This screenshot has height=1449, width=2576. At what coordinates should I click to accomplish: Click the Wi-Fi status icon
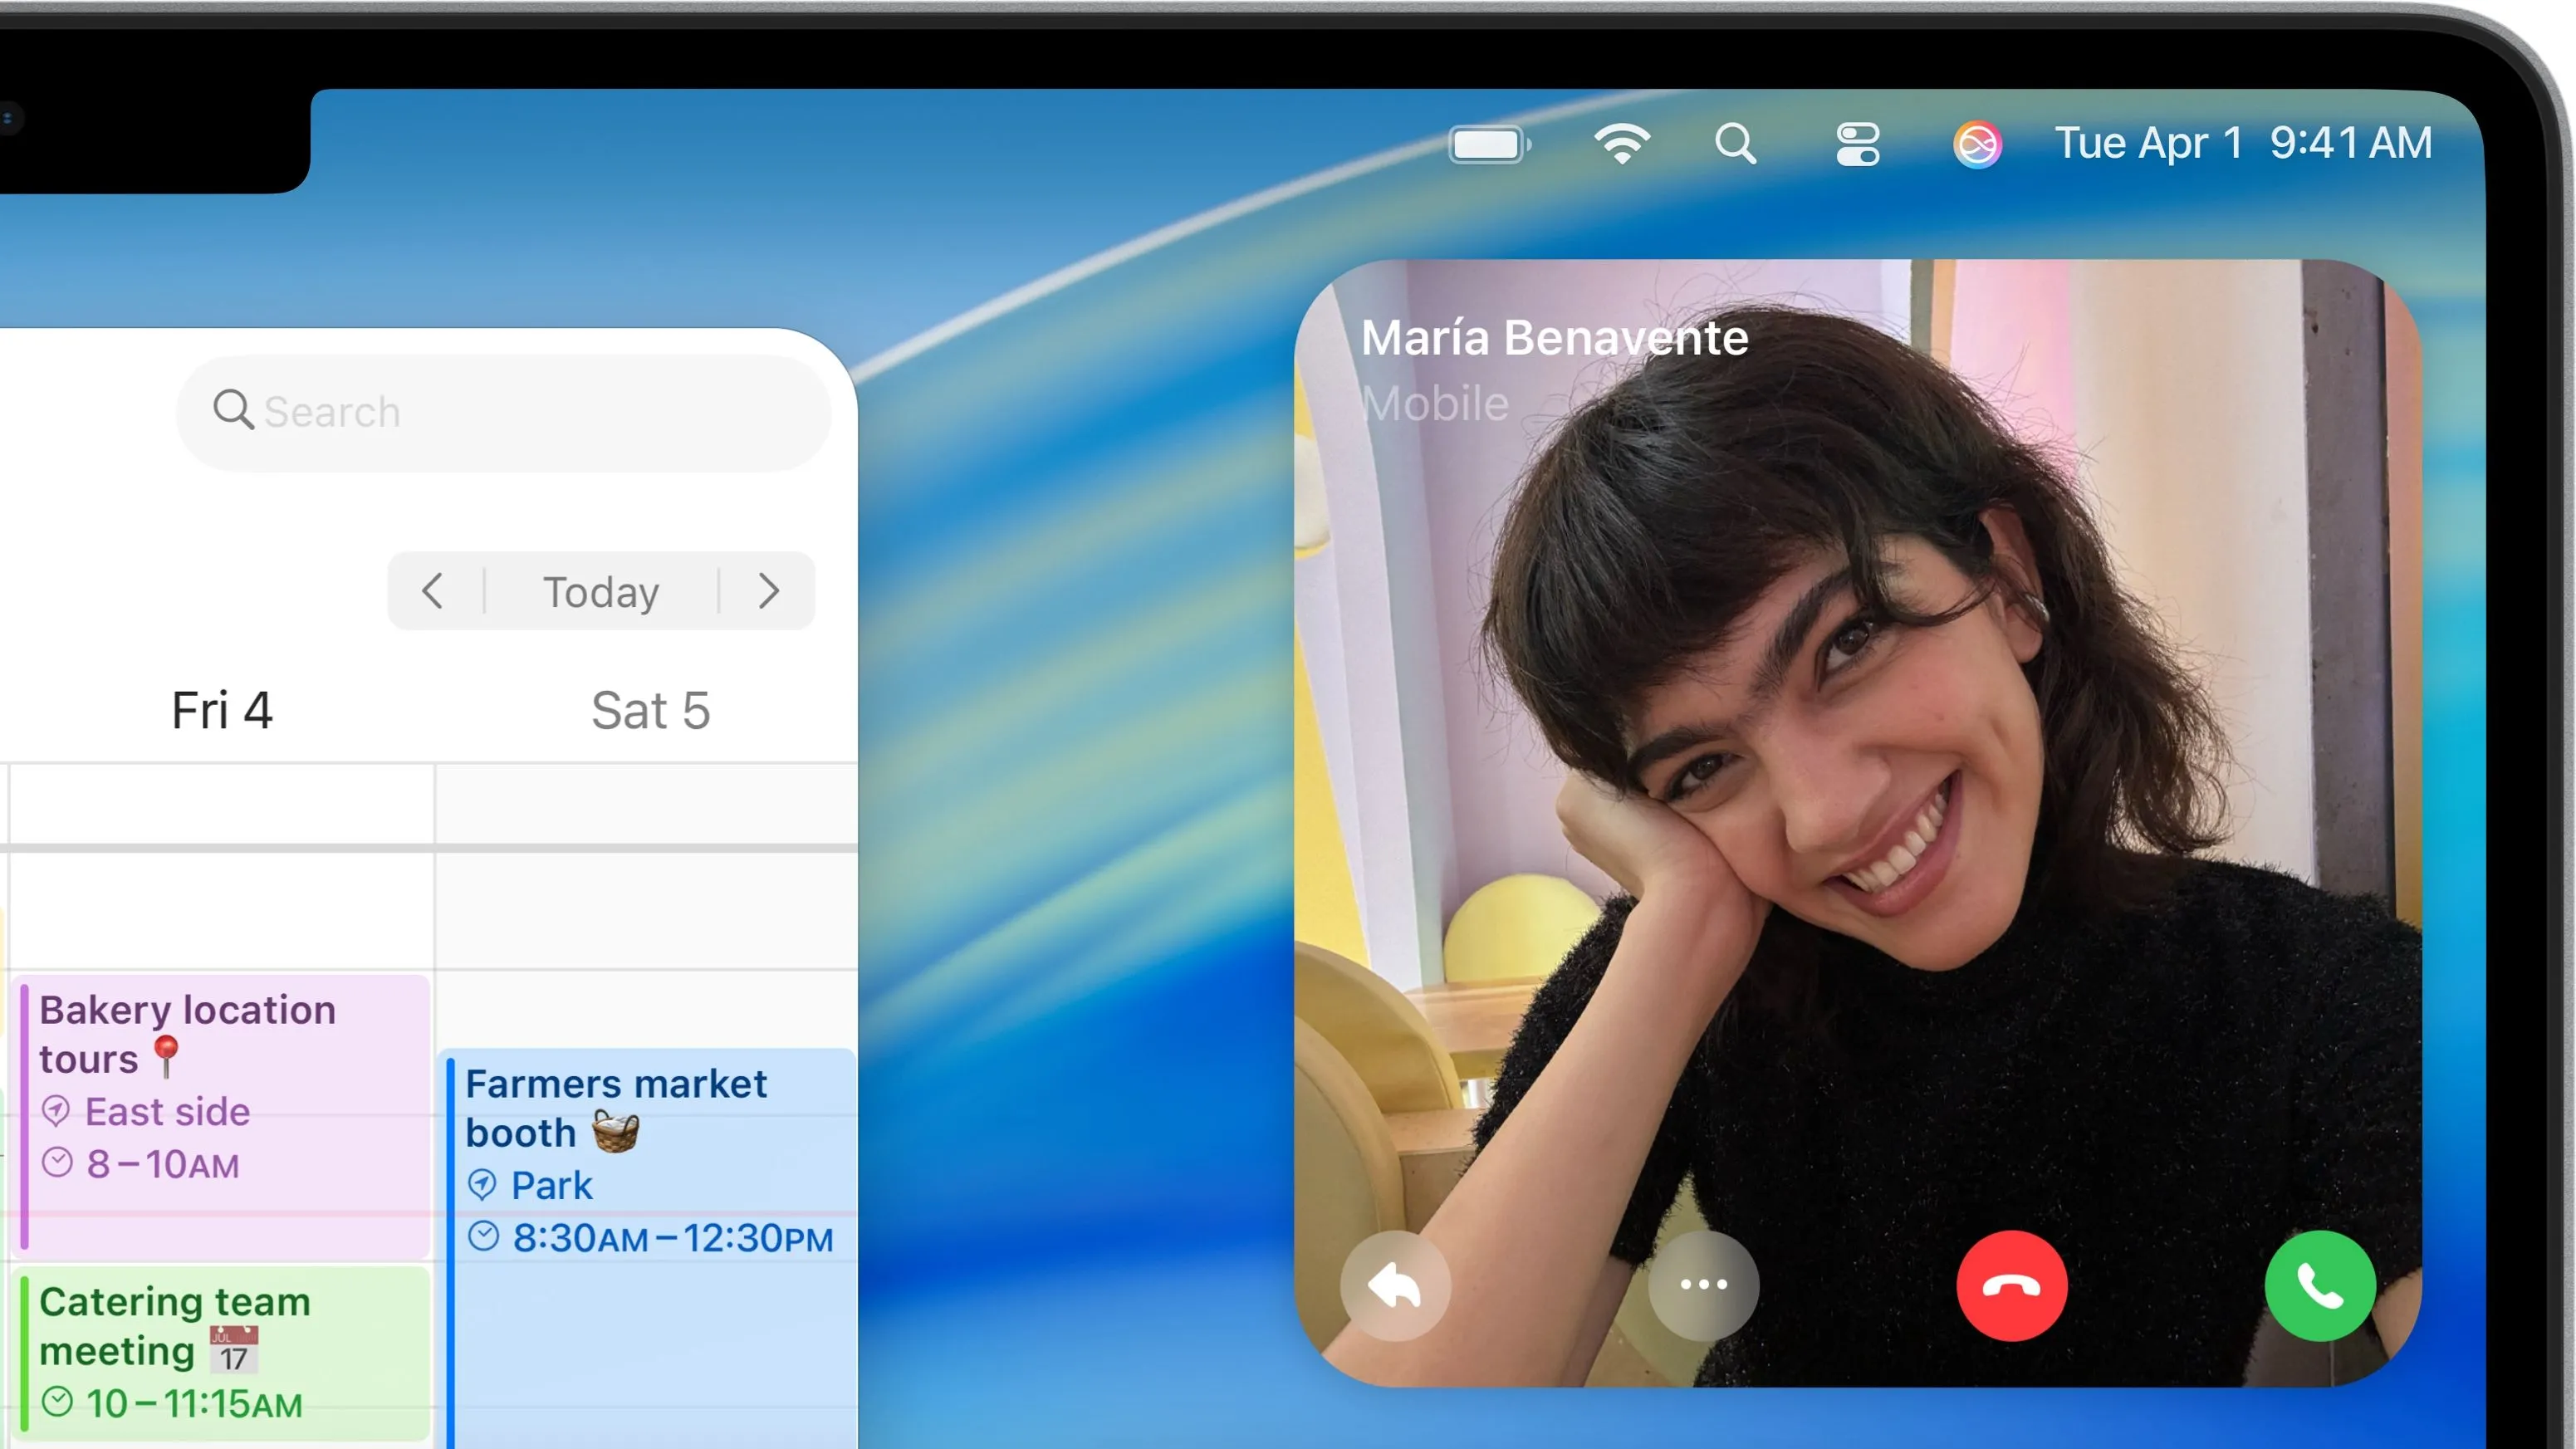[x=1621, y=144]
